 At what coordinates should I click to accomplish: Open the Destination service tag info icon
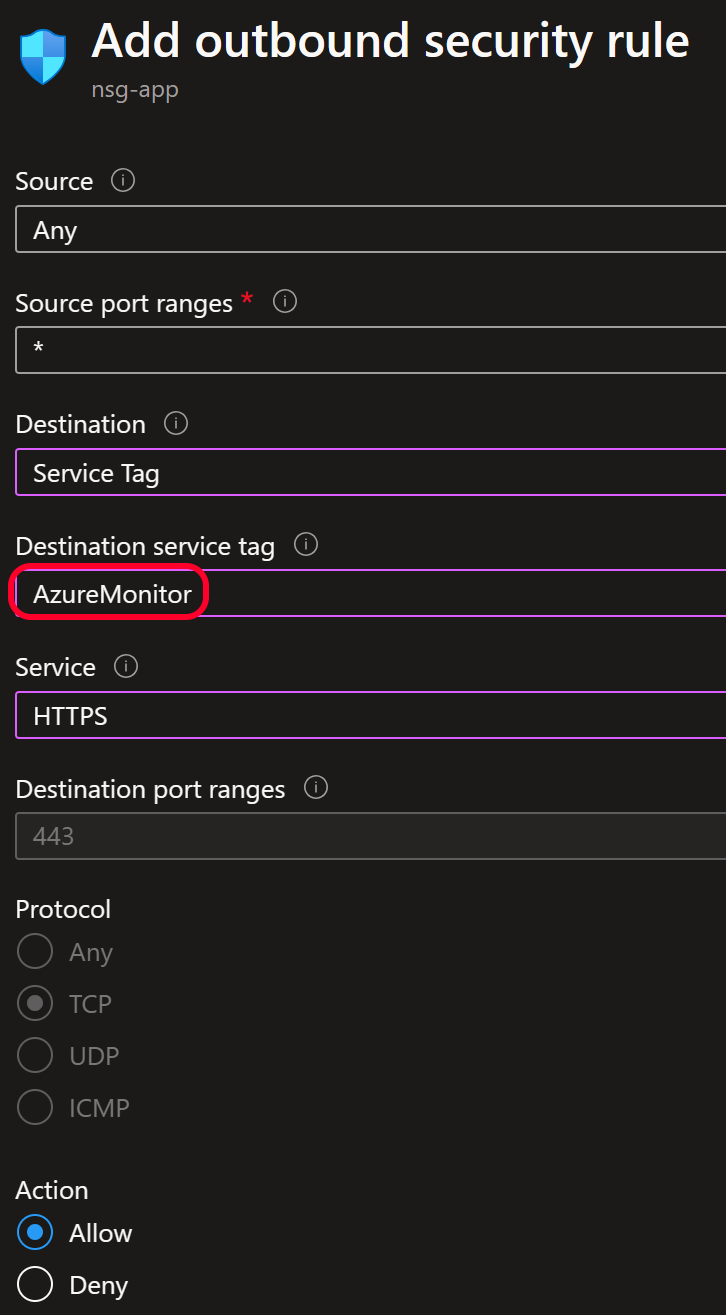pyautogui.click(x=306, y=544)
